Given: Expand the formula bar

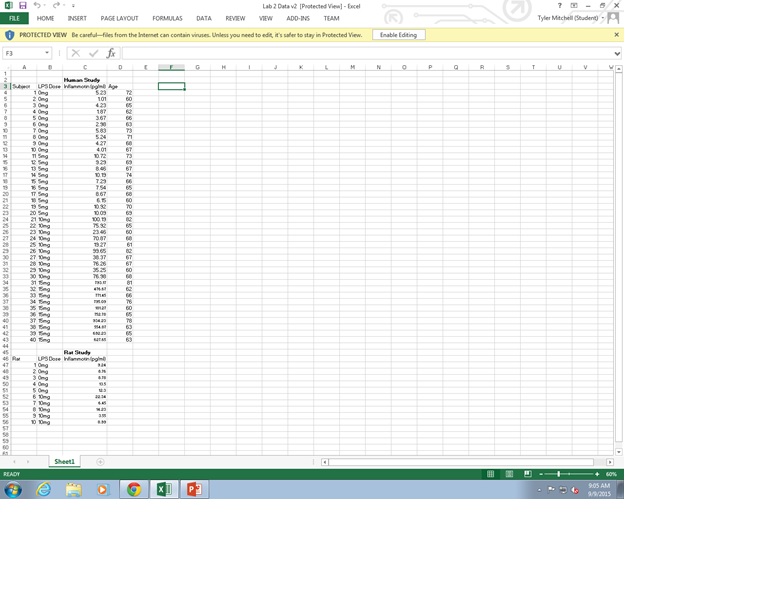Looking at the screenshot, I should (x=617, y=53).
